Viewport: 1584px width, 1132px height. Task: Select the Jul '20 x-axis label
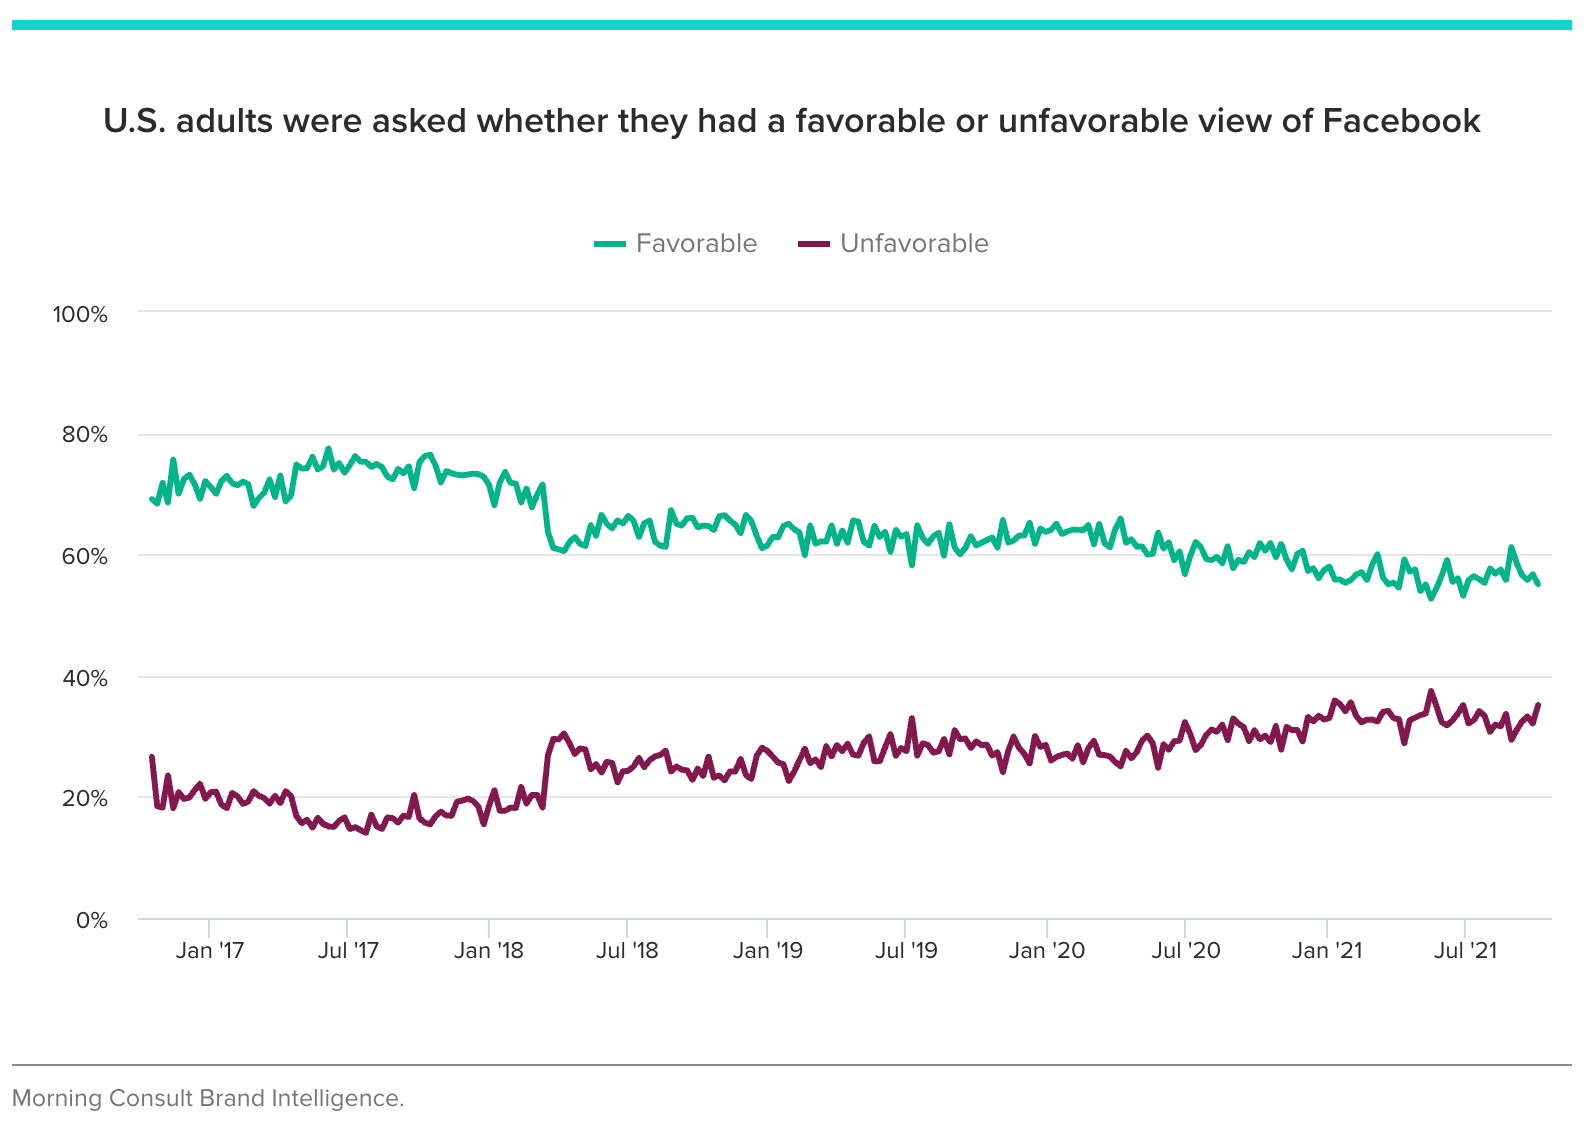[x=1186, y=950]
